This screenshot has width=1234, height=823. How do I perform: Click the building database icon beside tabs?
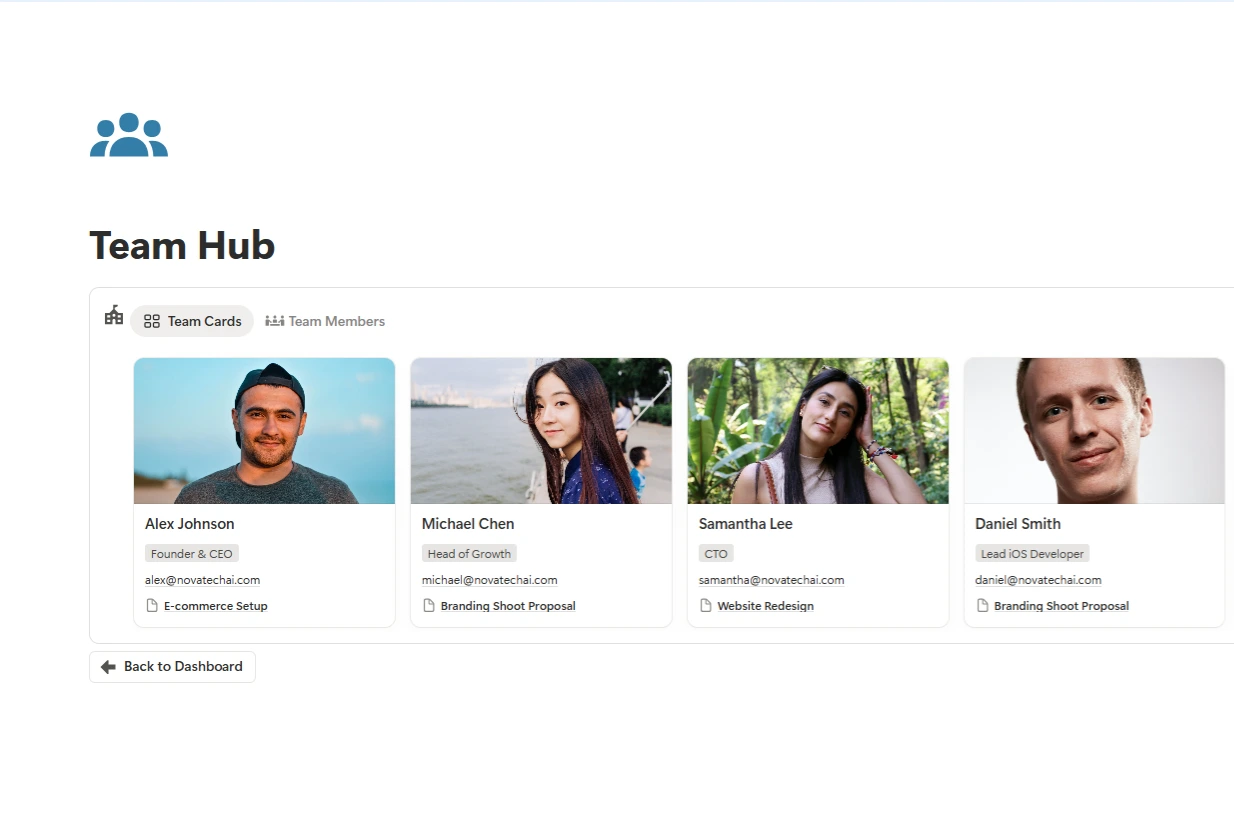tap(114, 315)
